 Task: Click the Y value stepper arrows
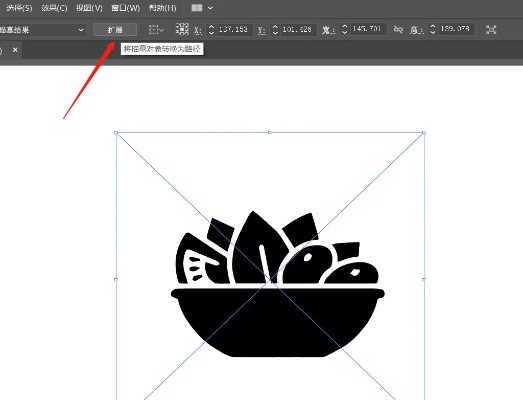275,30
